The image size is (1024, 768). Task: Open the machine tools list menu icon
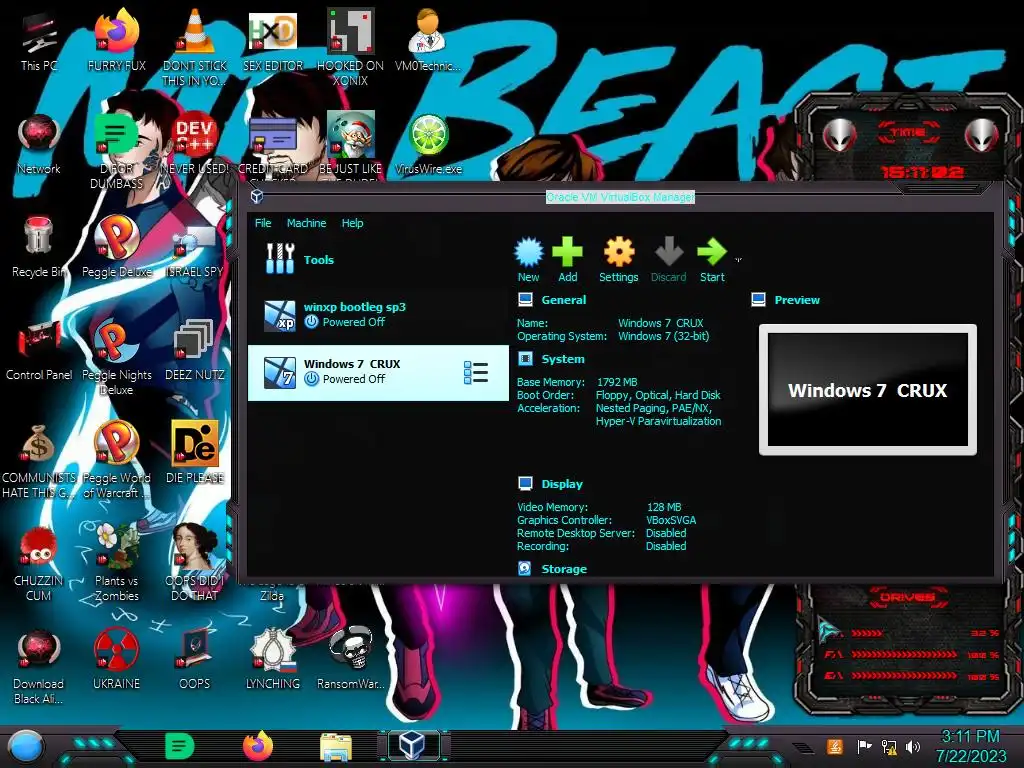pyautogui.click(x=475, y=373)
